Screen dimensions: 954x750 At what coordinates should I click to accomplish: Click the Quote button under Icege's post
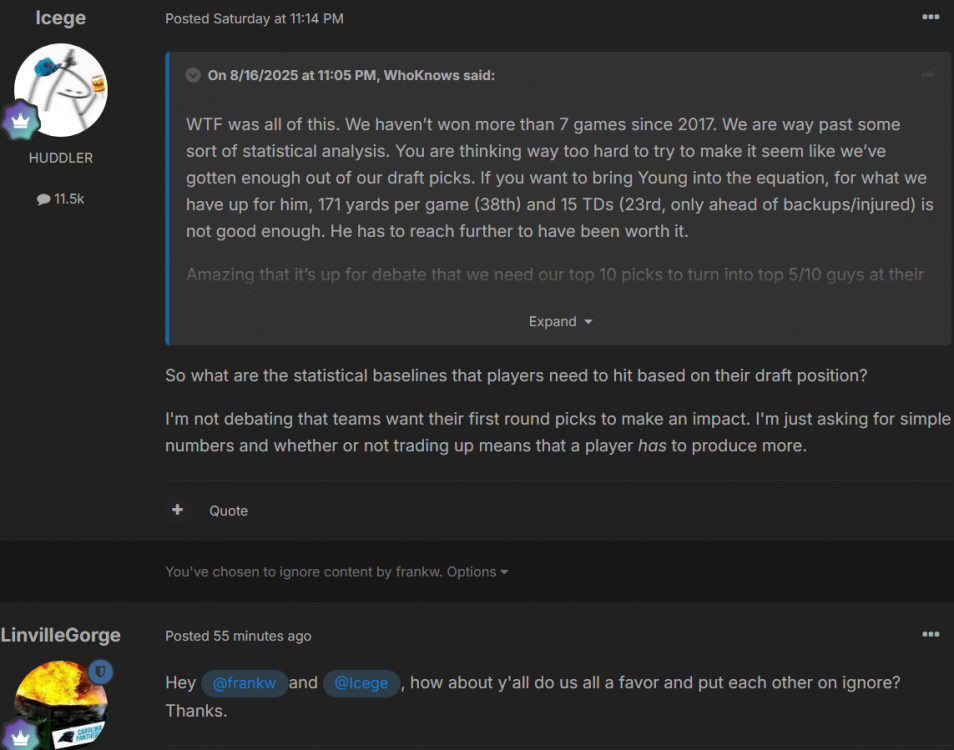click(228, 511)
